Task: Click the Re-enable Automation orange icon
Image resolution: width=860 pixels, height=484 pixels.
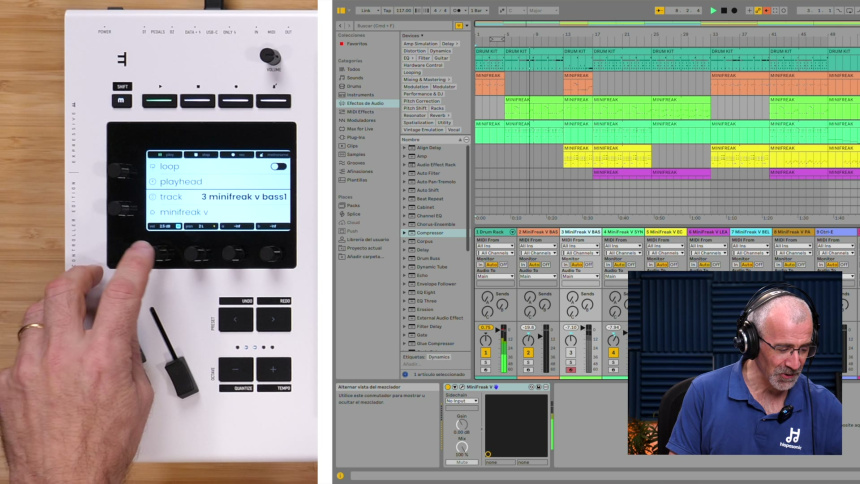Action: (767, 10)
